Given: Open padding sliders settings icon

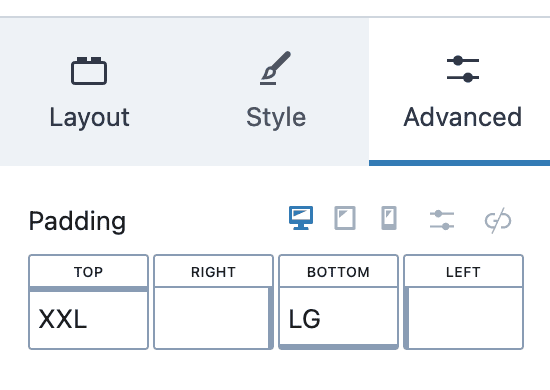Looking at the screenshot, I should 442,220.
